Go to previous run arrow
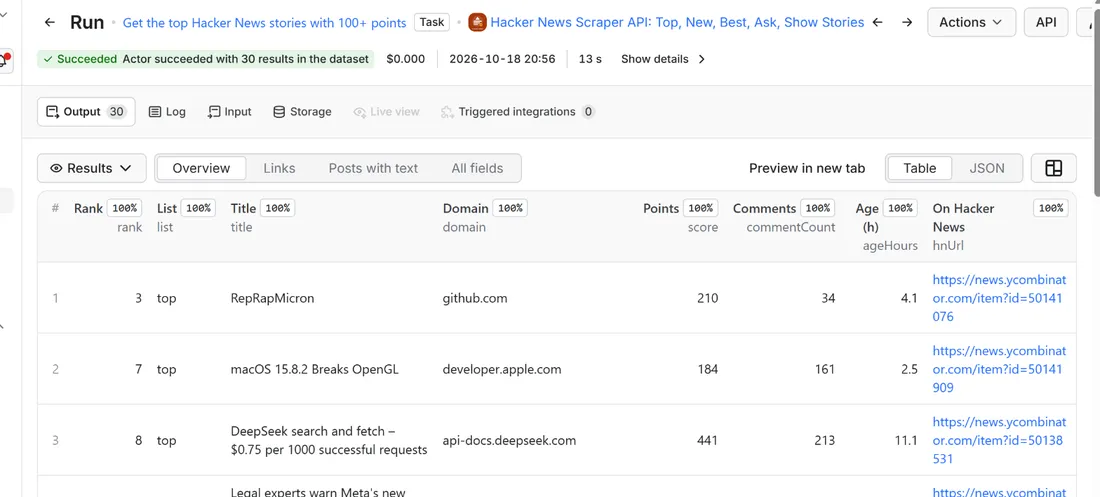Screen dimensions: 1100x497 [x=878, y=22]
